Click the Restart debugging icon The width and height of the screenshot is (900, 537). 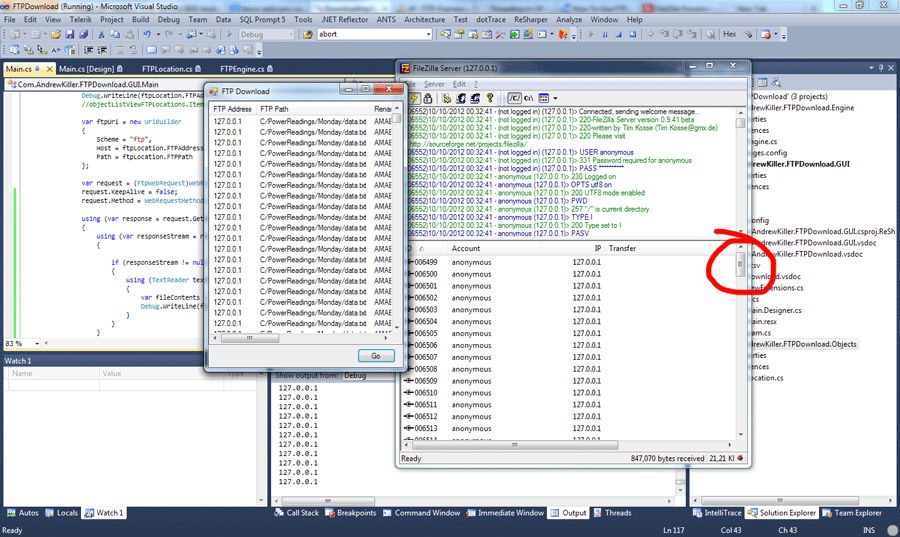[633, 34]
